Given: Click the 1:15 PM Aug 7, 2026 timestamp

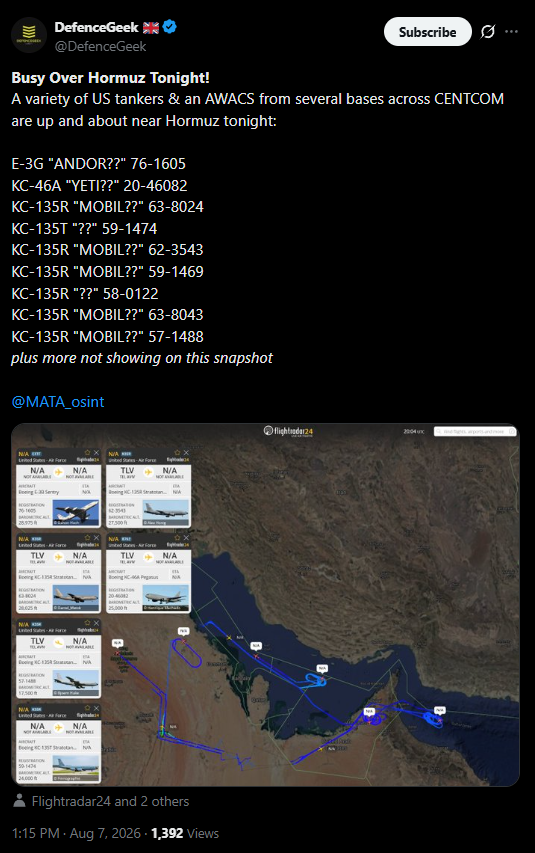Looking at the screenshot, I should click(x=76, y=833).
